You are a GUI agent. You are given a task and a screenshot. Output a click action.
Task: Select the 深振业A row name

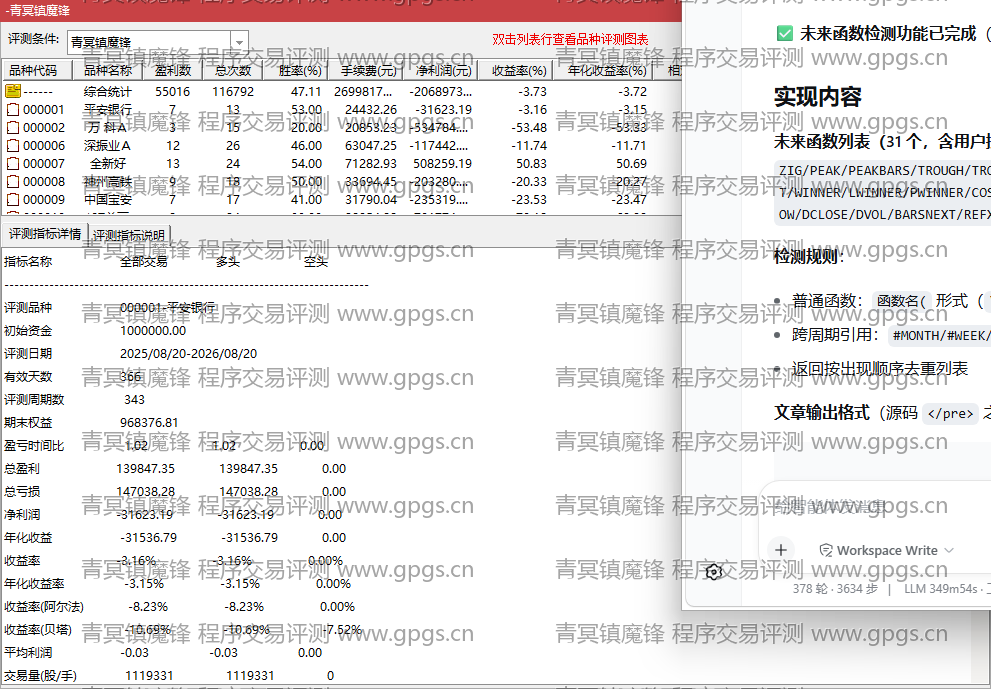pyautogui.click(x=107, y=145)
